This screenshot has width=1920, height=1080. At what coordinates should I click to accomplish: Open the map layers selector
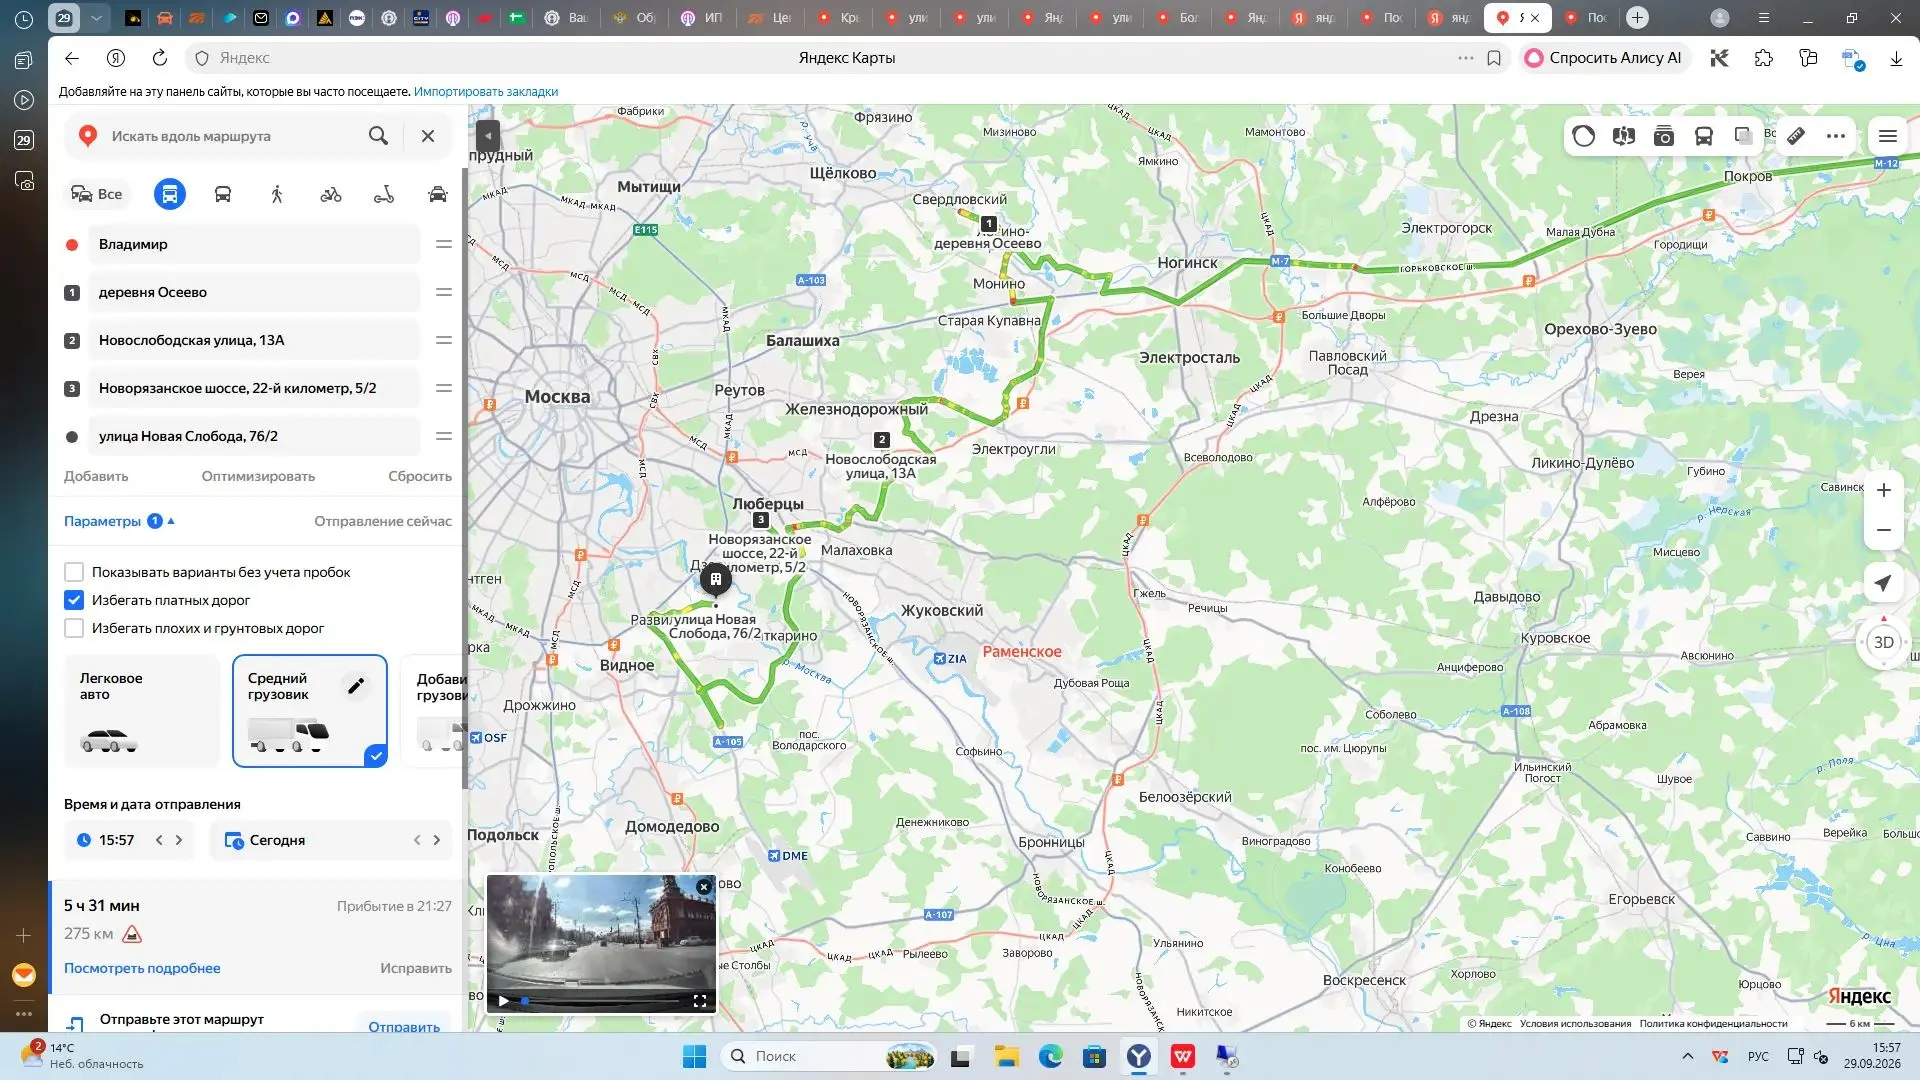click(x=1744, y=136)
